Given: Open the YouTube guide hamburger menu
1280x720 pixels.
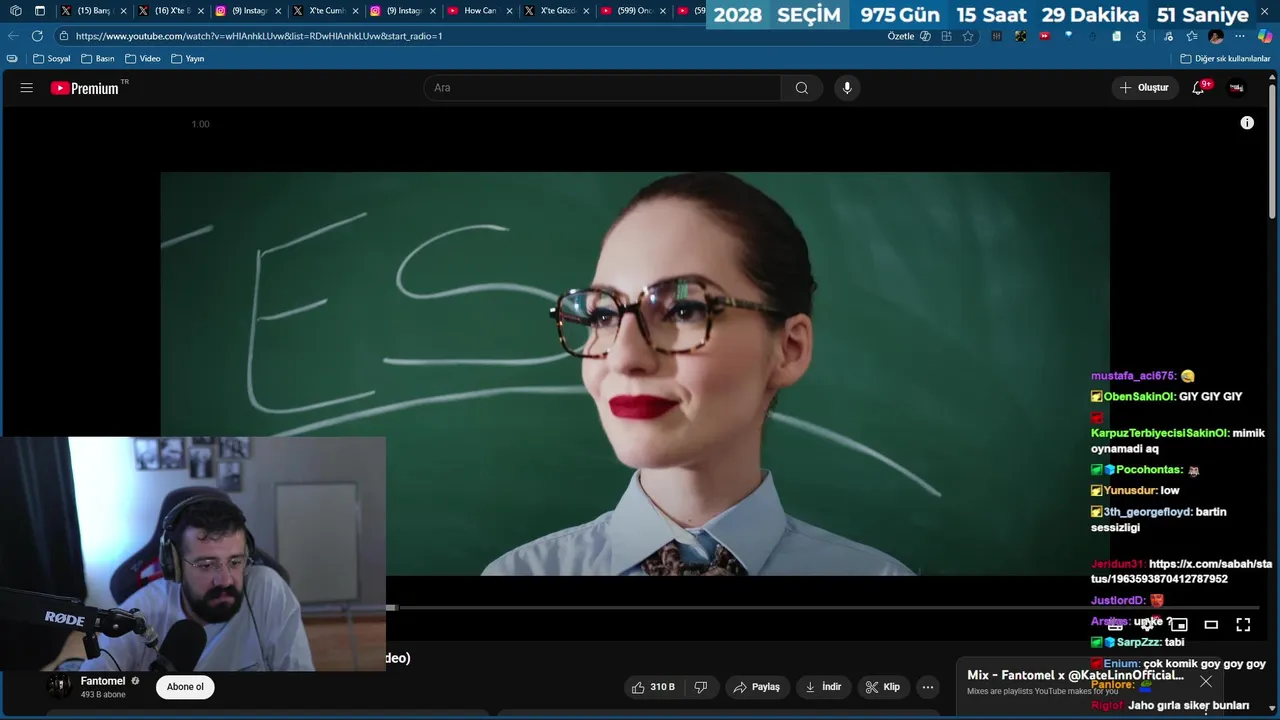Looking at the screenshot, I should (x=27, y=88).
